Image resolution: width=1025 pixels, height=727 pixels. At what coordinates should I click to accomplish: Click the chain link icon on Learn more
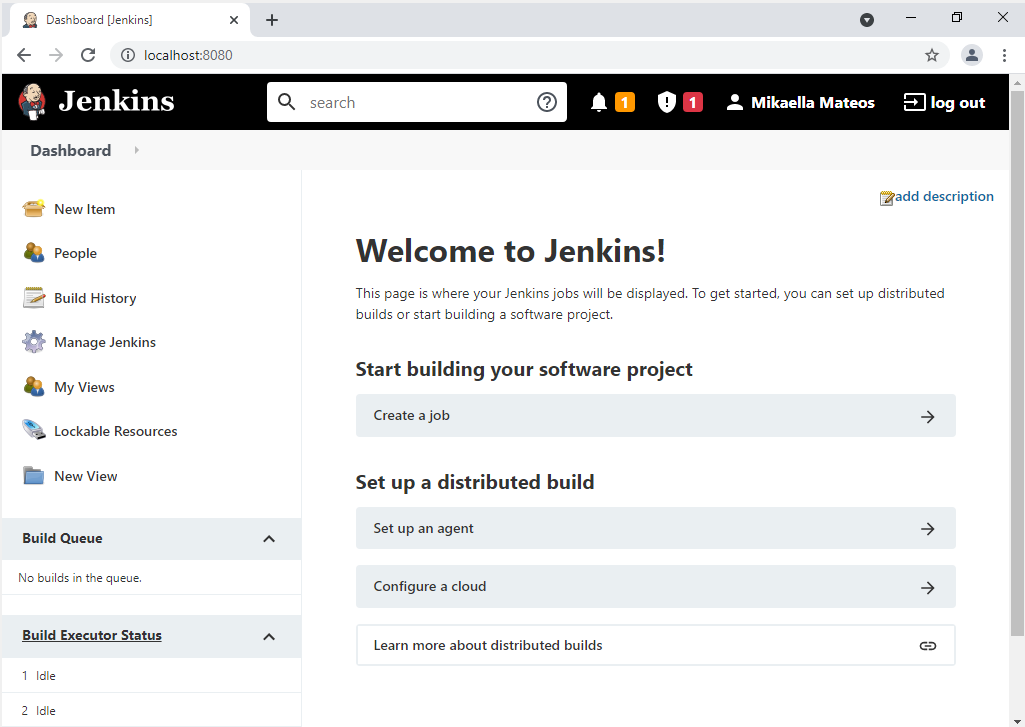927,646
